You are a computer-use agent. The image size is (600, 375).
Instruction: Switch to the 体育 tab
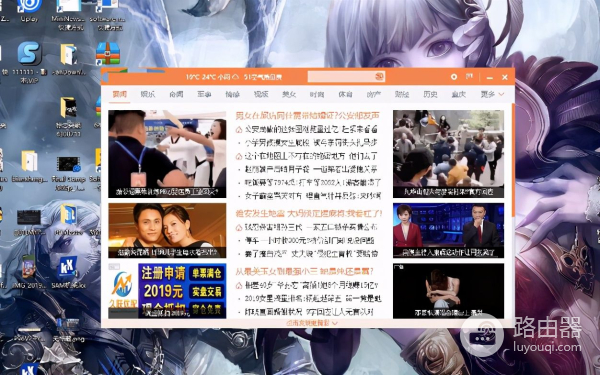tap(345, 94)
